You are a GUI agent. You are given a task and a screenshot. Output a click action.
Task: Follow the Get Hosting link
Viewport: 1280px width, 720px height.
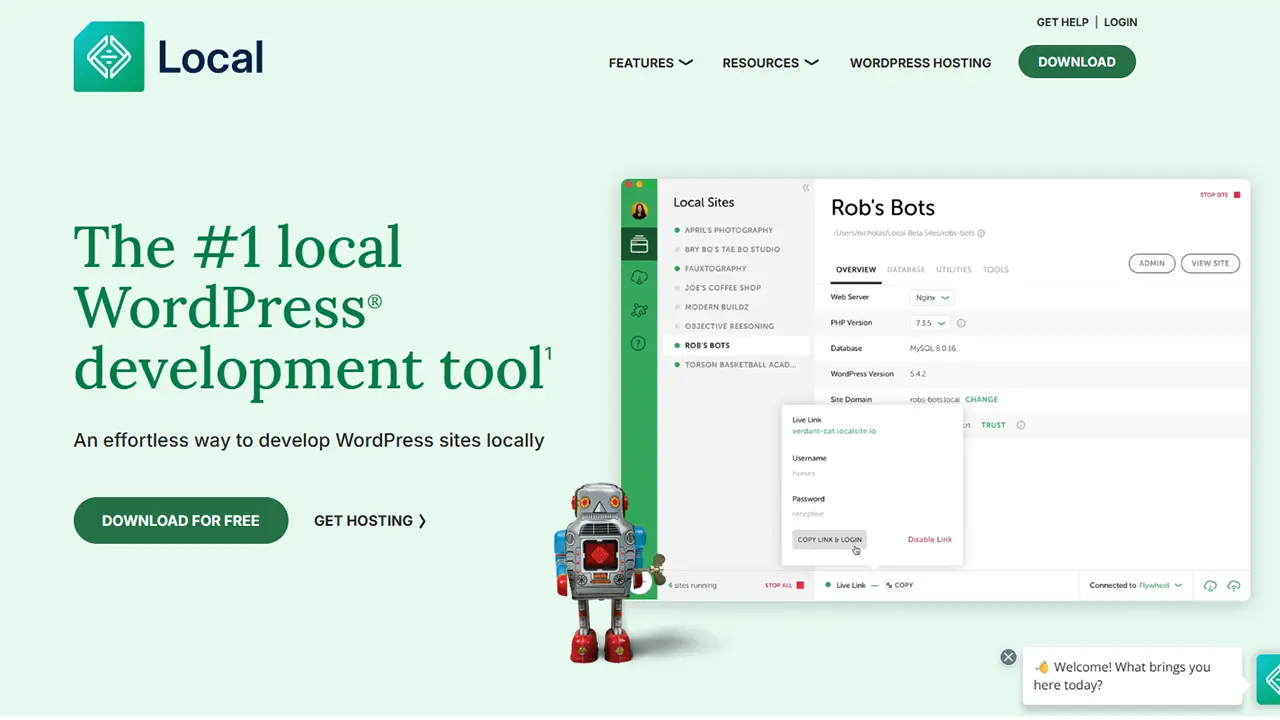coord(370,521)
